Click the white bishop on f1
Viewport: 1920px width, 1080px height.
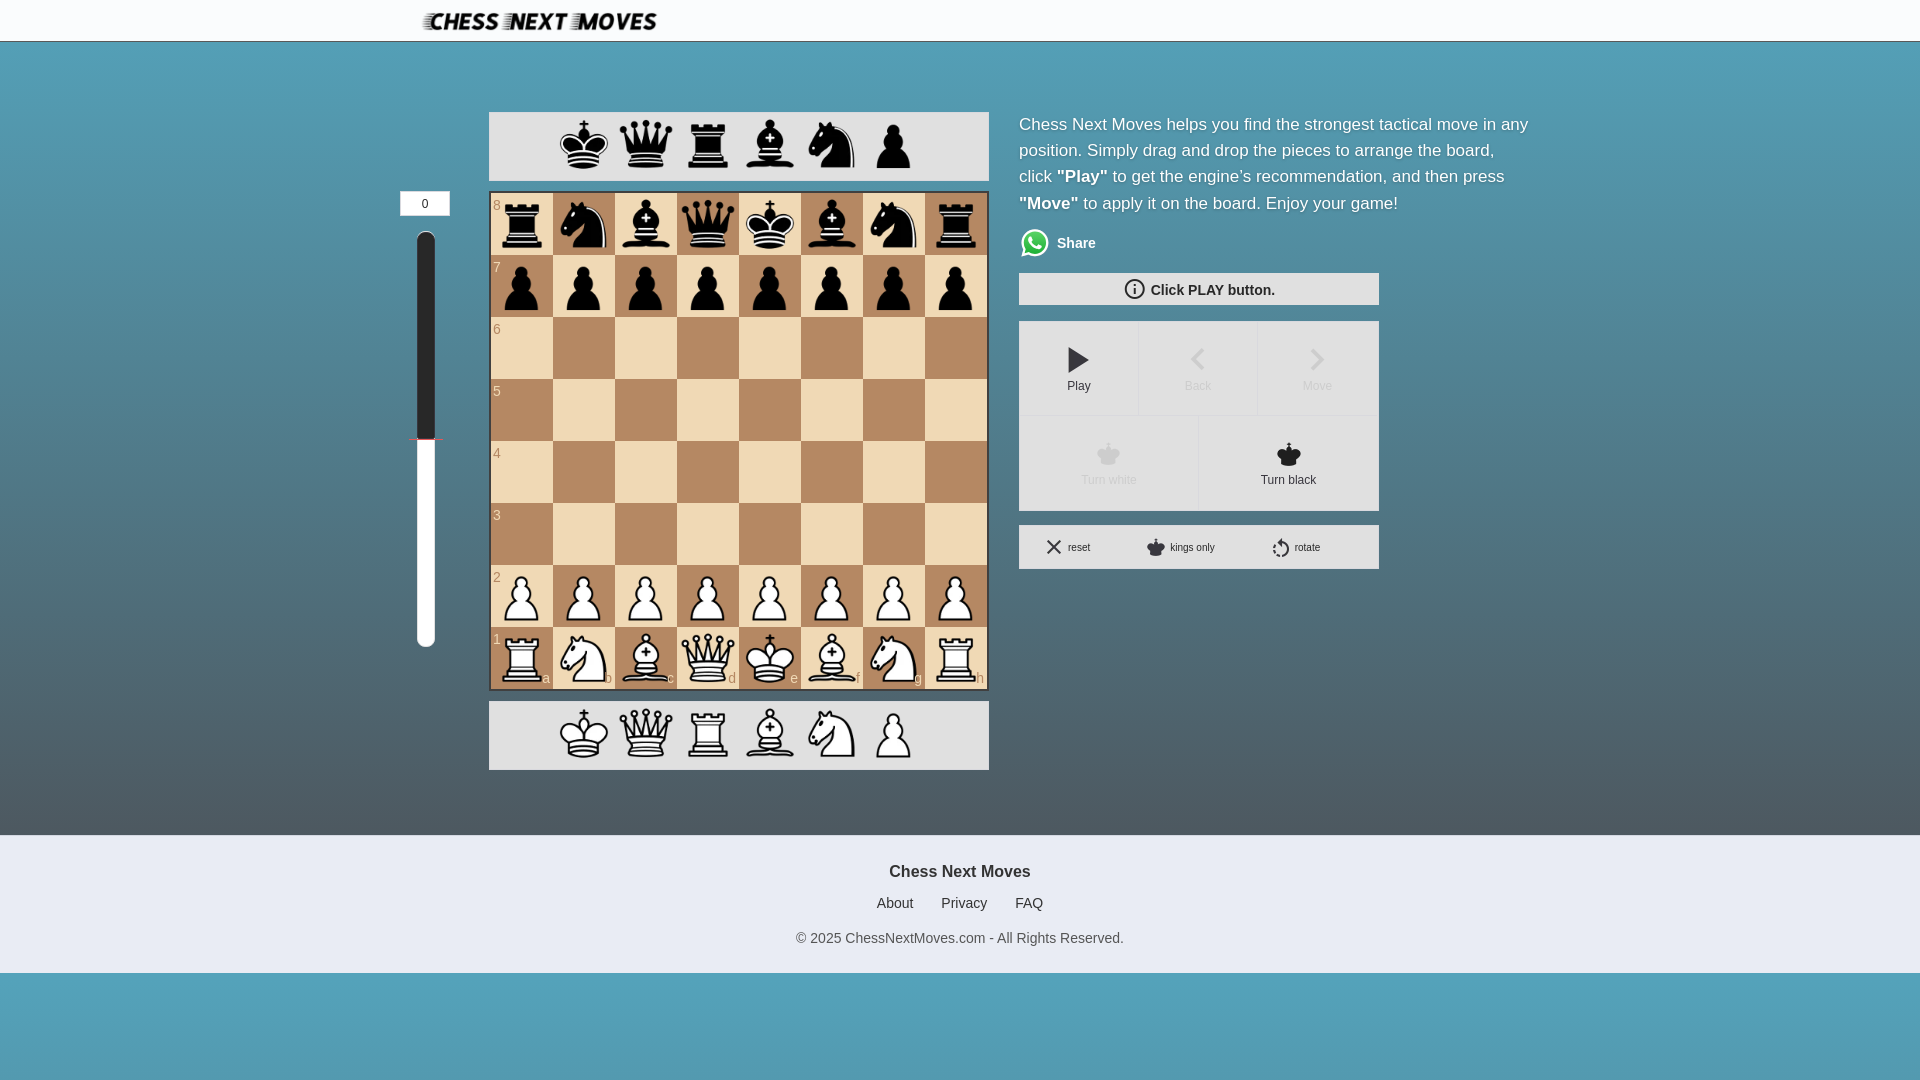tap(832, 658)
